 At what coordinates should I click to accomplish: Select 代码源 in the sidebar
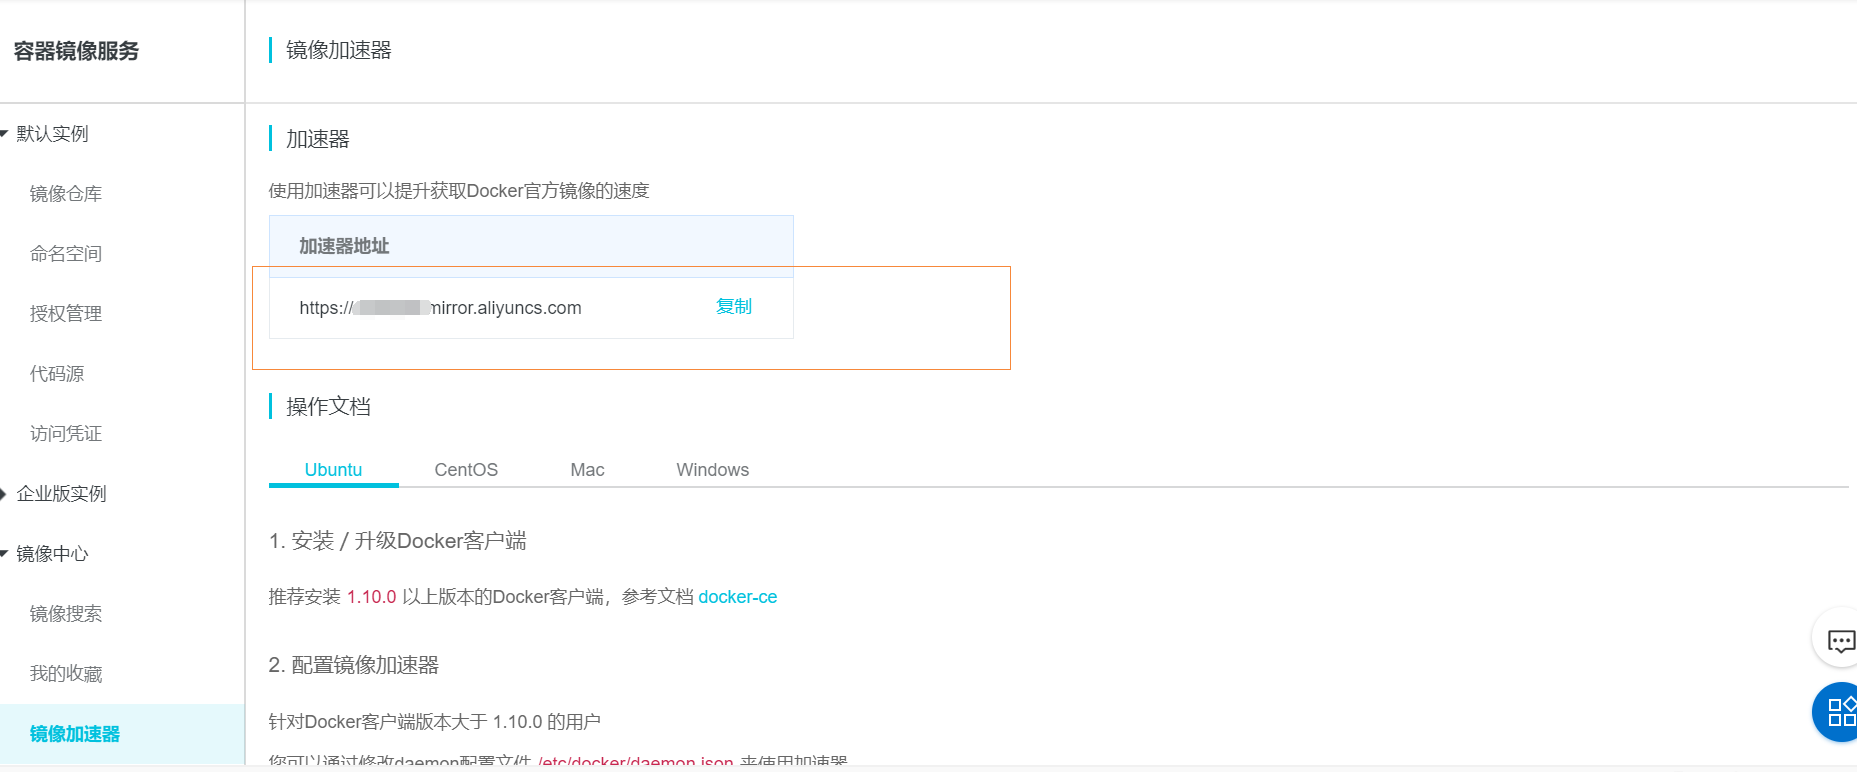tap(57, 374)
